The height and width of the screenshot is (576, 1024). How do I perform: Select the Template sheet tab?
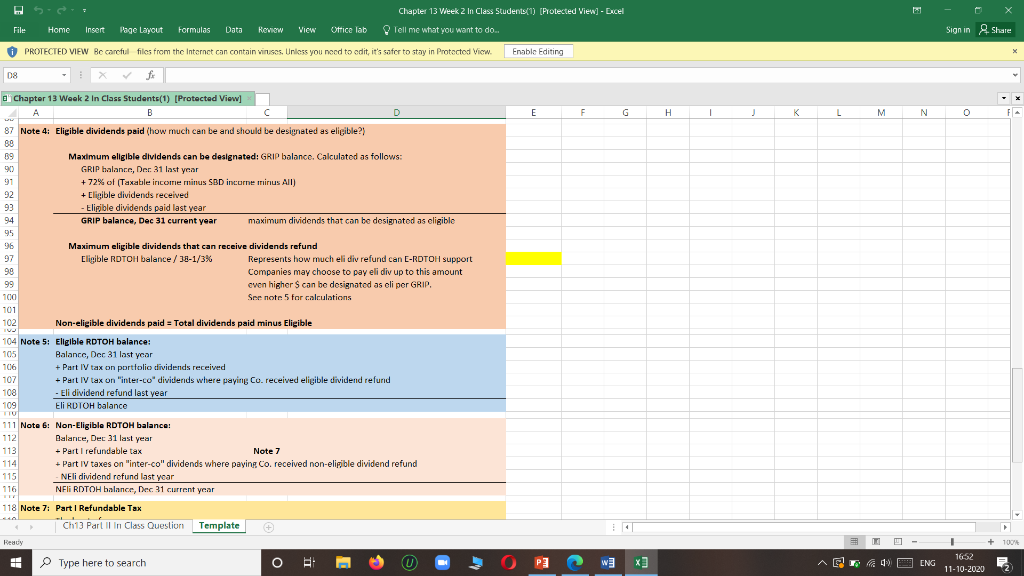219,526
